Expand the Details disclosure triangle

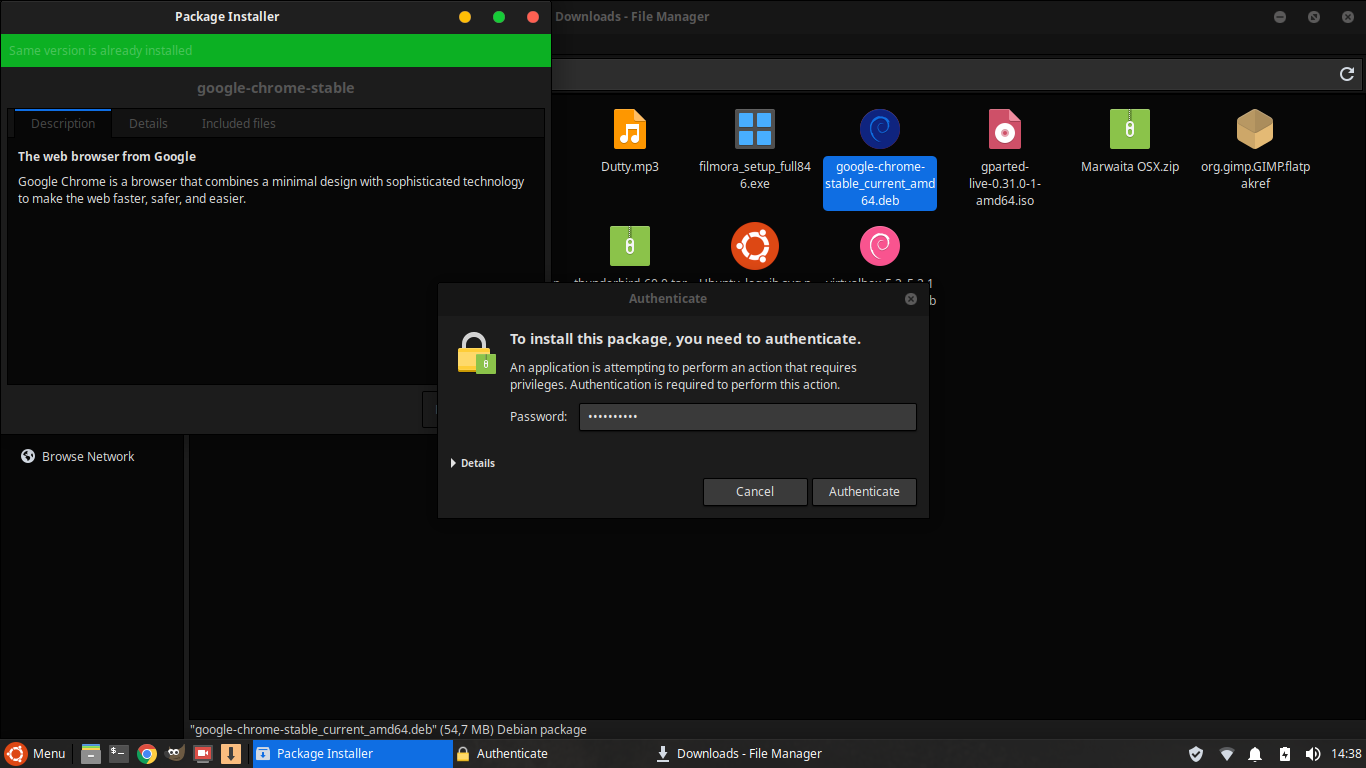pyautogui.click(x=454, y=463)
